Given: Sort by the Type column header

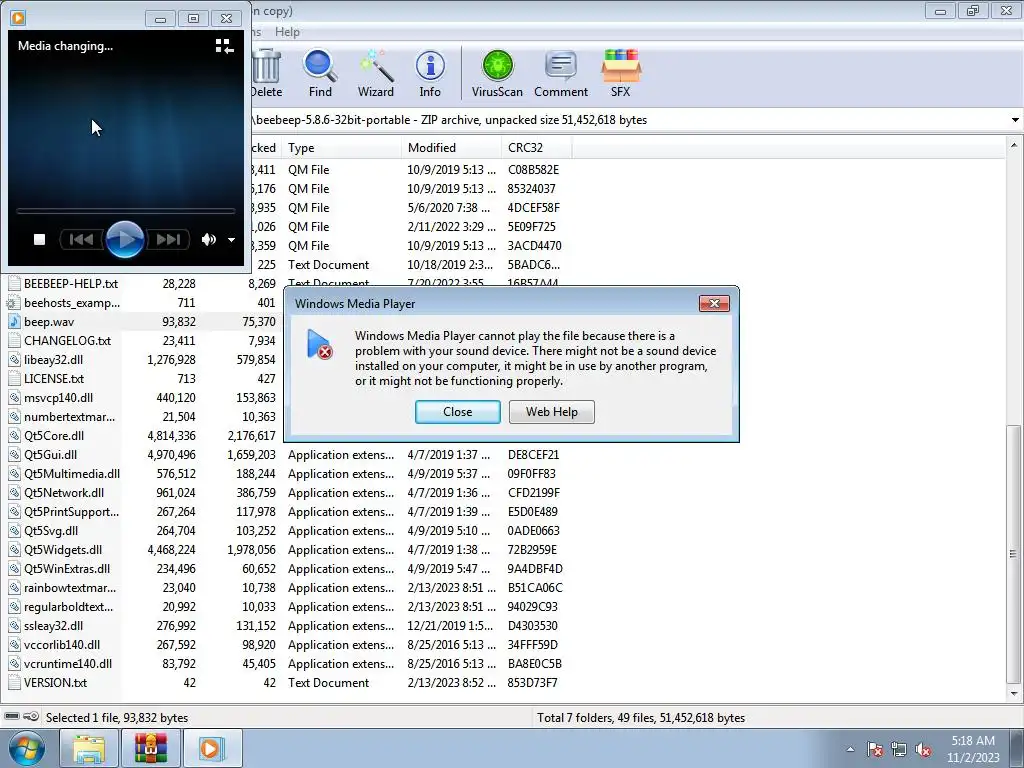Looking at the screenshot, I should click(x=342, y=148).
